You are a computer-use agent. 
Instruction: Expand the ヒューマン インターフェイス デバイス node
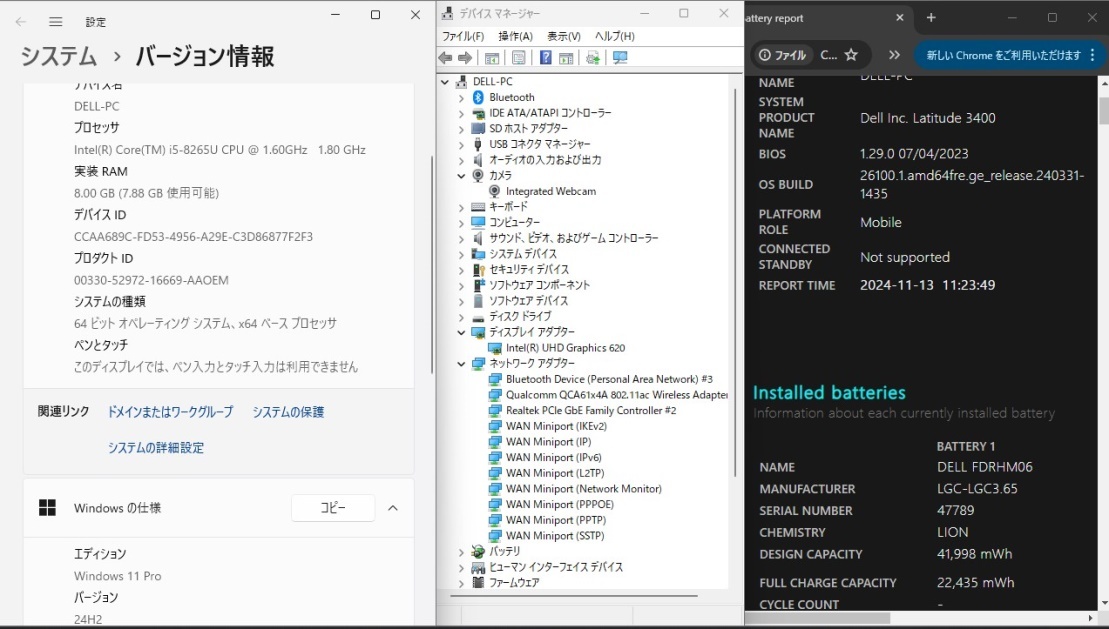click(461, 567)
